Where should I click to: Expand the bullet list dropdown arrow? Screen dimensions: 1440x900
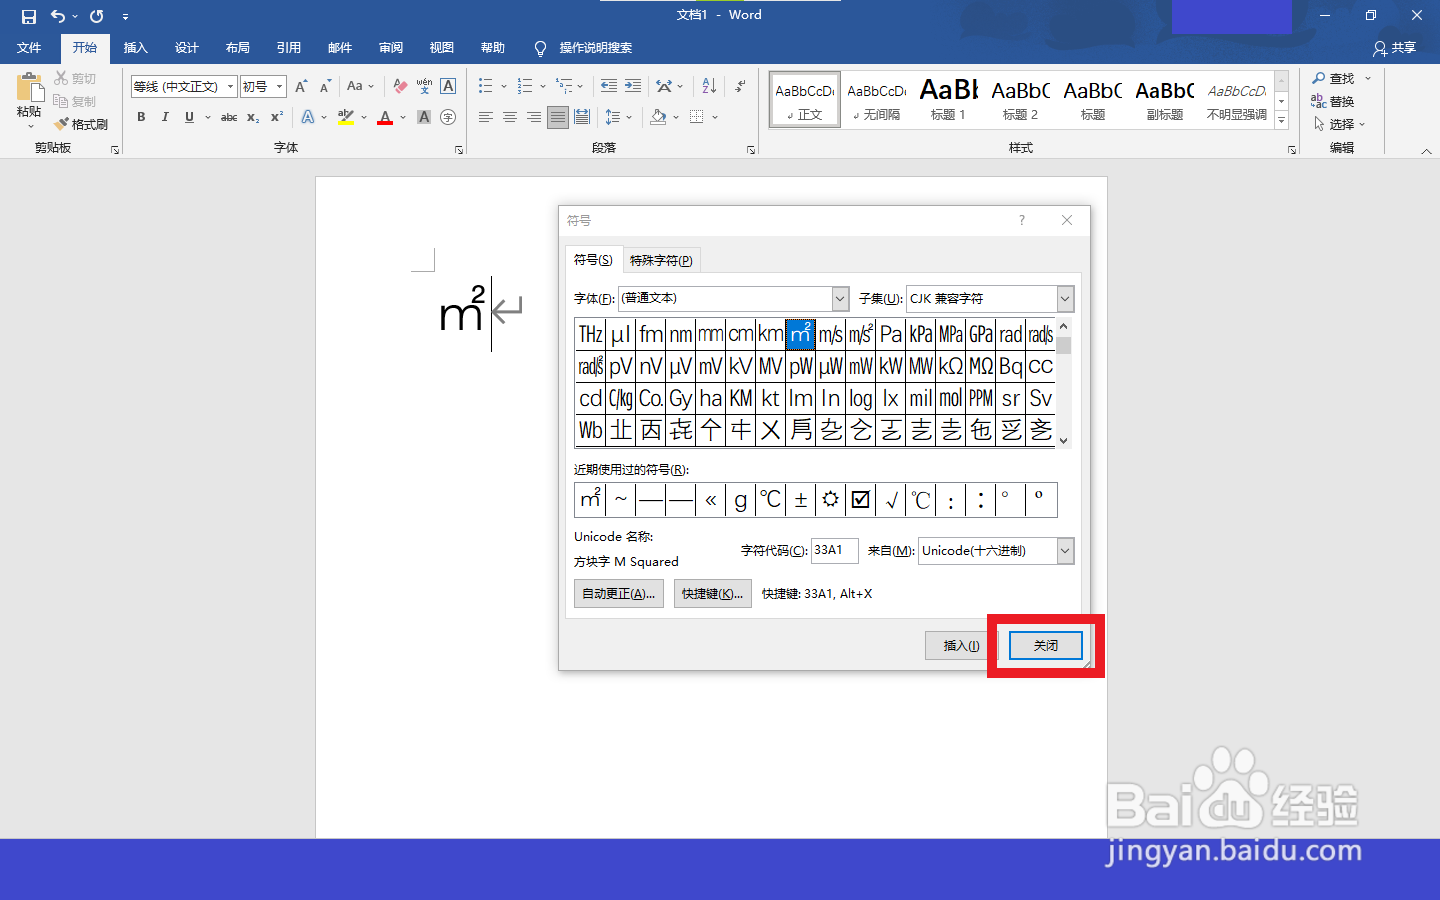[504, 86]
